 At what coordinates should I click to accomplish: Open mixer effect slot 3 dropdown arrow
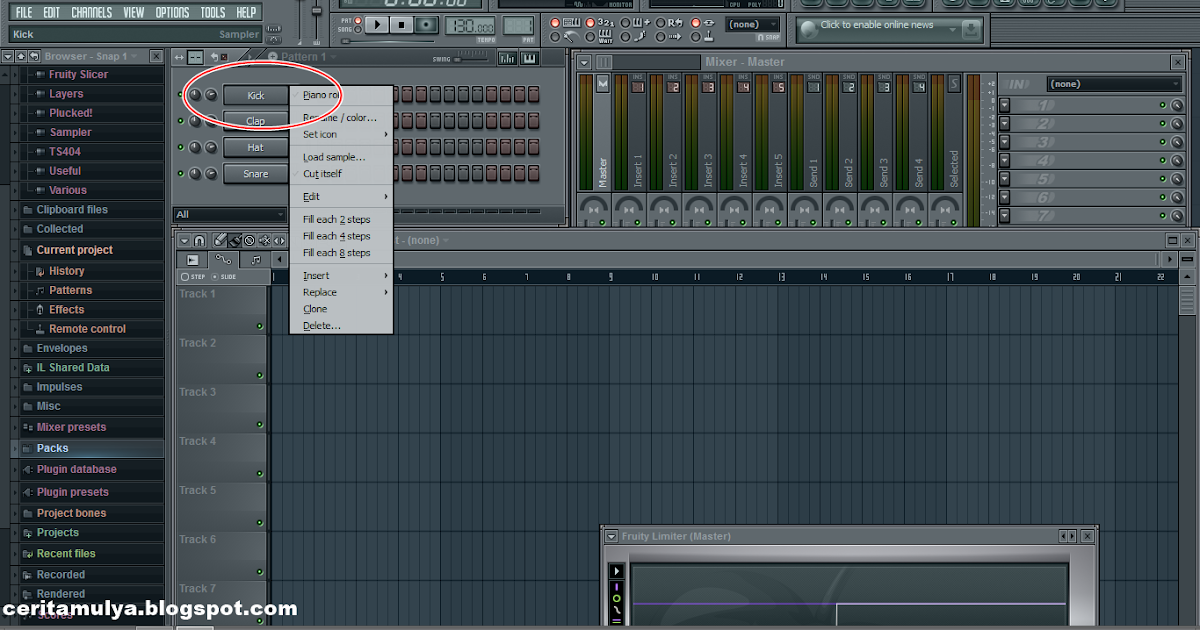pos(1005,143)
